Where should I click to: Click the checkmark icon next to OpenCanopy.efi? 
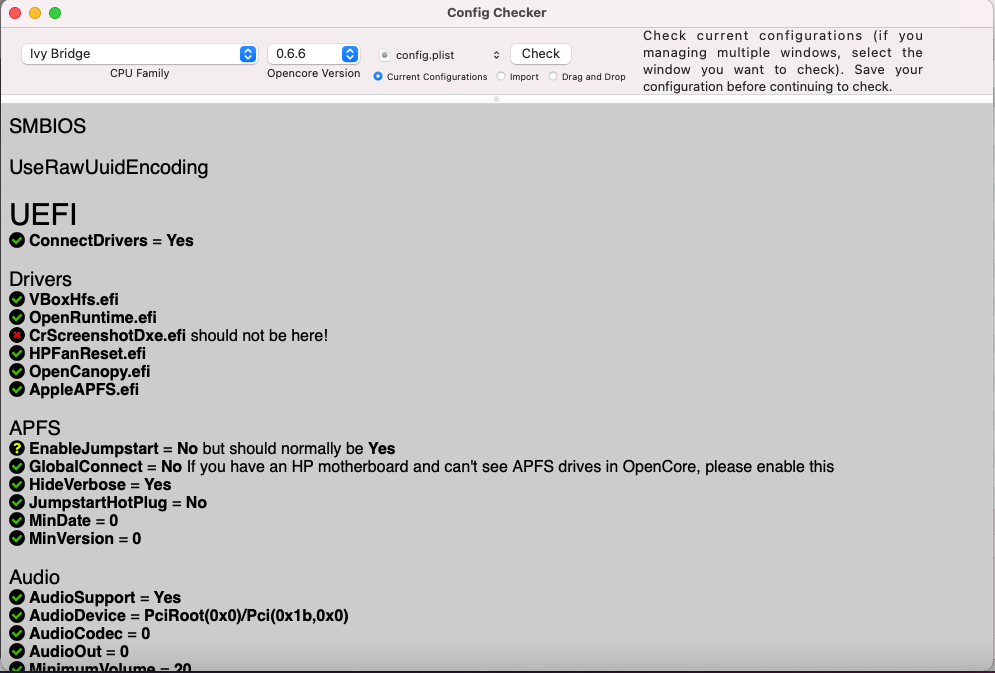[17, 371]
